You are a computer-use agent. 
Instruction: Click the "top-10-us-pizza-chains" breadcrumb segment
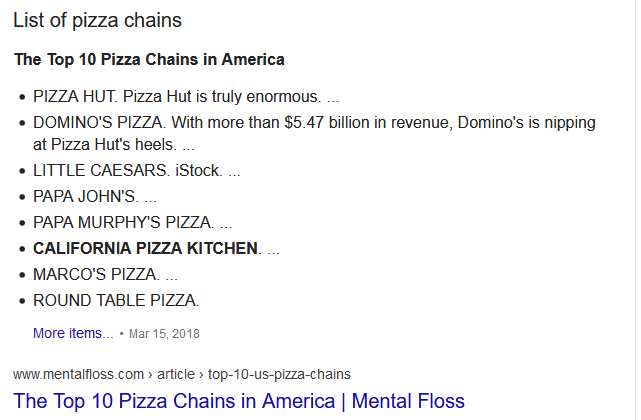(279, 374)
